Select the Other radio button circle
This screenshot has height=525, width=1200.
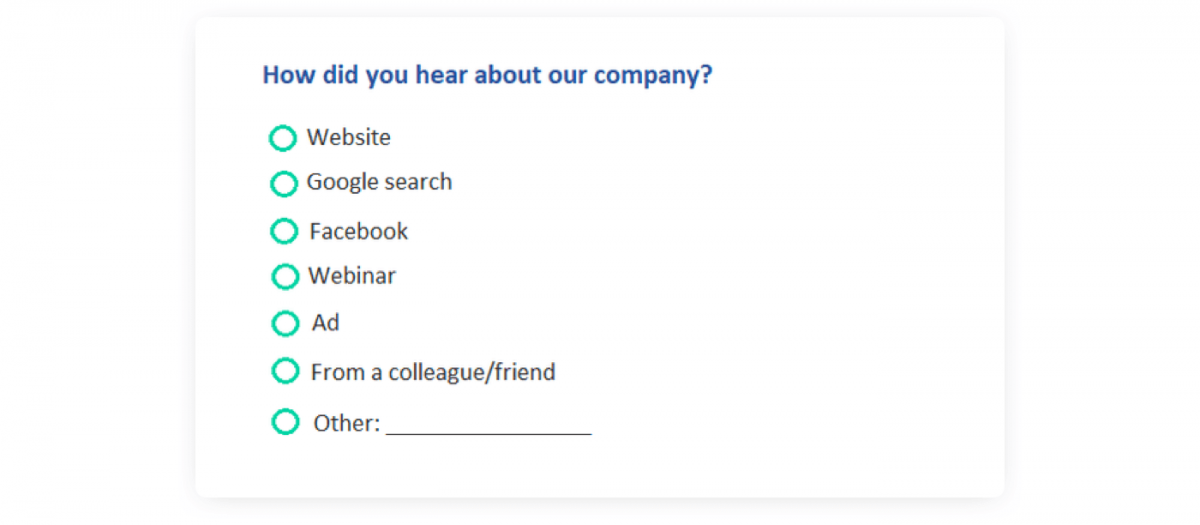pos(285,422)
